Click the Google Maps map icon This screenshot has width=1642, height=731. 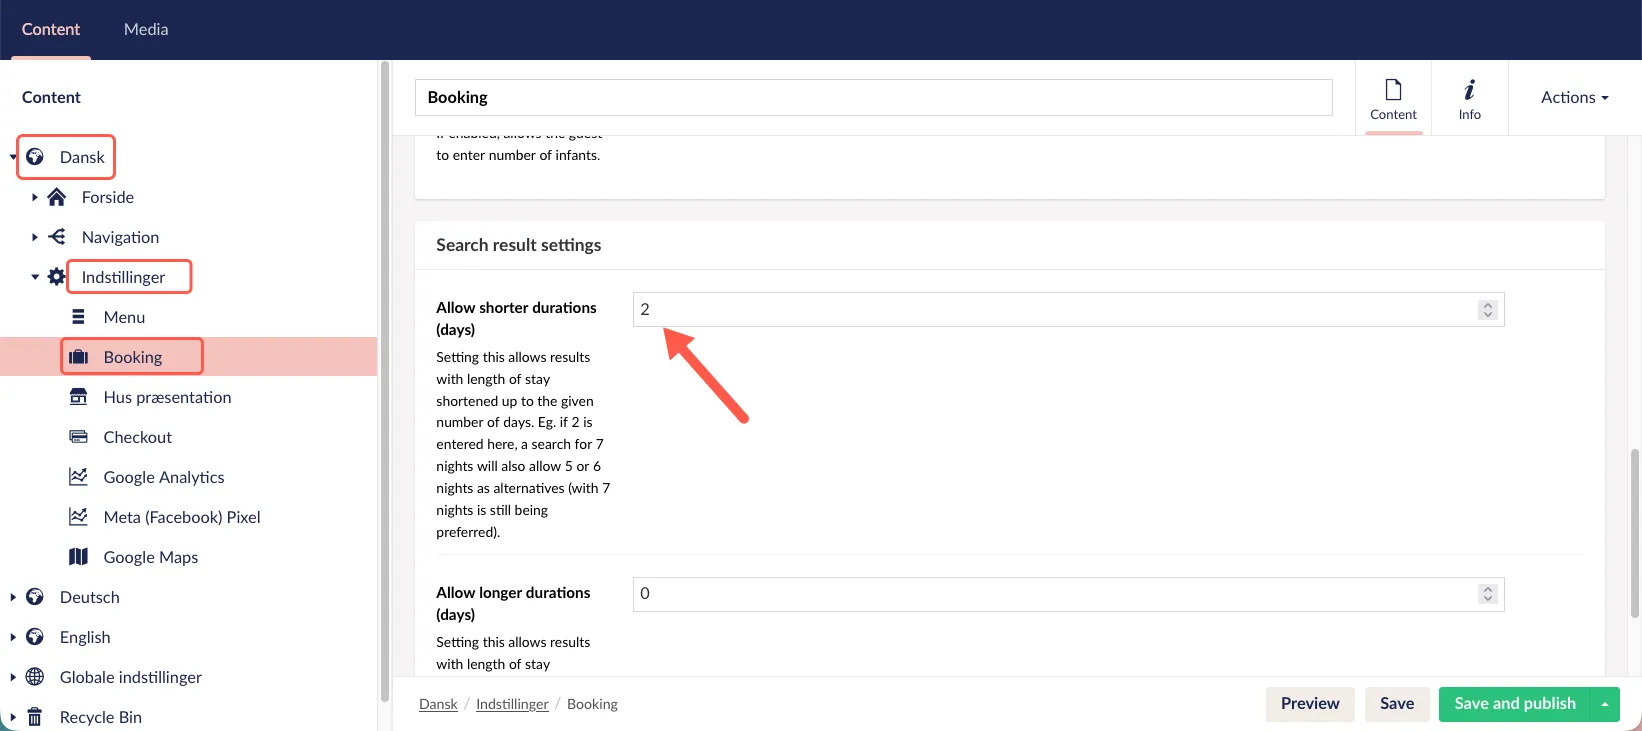[78, 557]
